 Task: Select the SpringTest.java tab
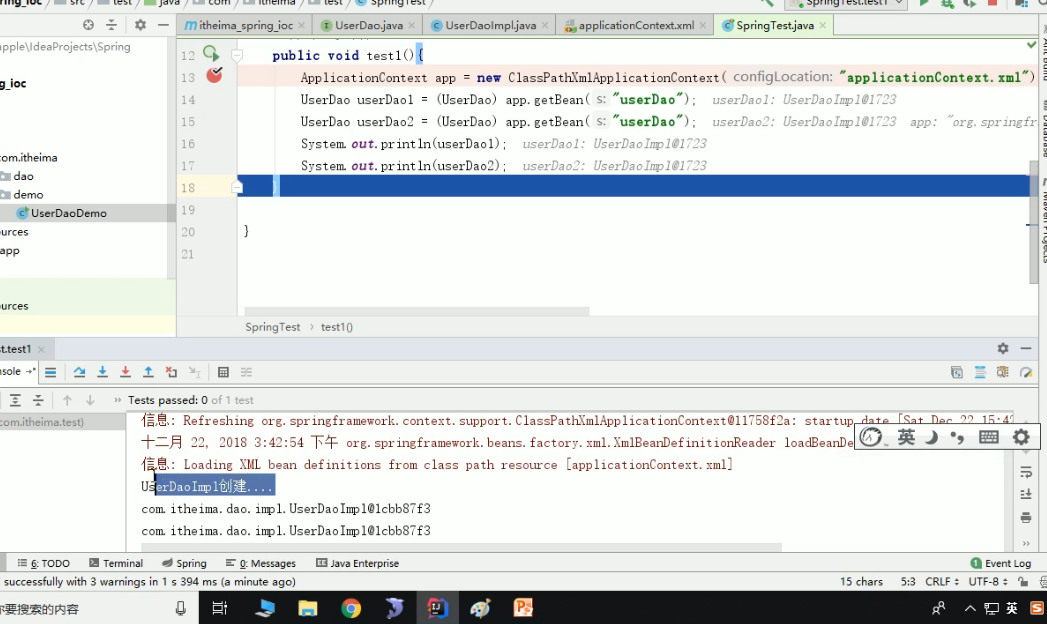775,25
